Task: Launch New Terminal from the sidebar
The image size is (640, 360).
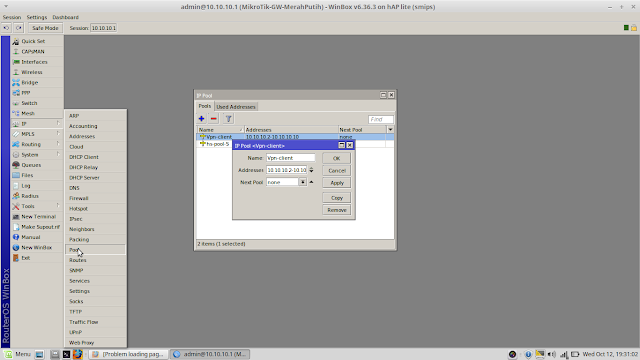Action: [37, 217]
